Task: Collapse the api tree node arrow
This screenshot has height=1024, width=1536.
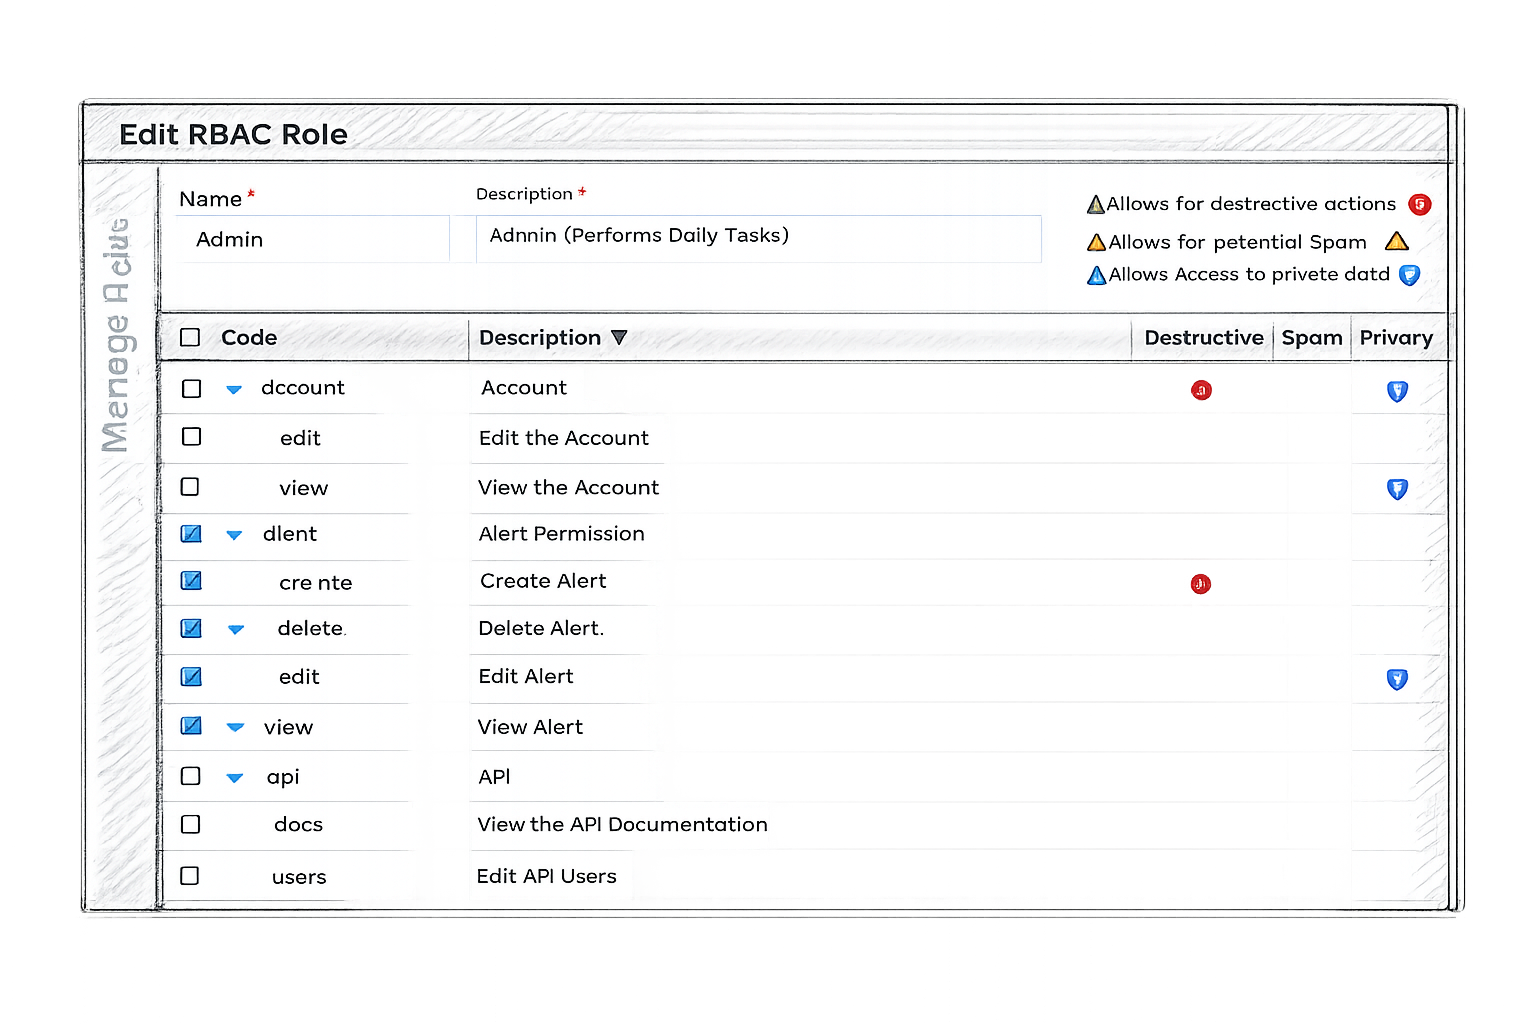Action: [x=235, y=778]
